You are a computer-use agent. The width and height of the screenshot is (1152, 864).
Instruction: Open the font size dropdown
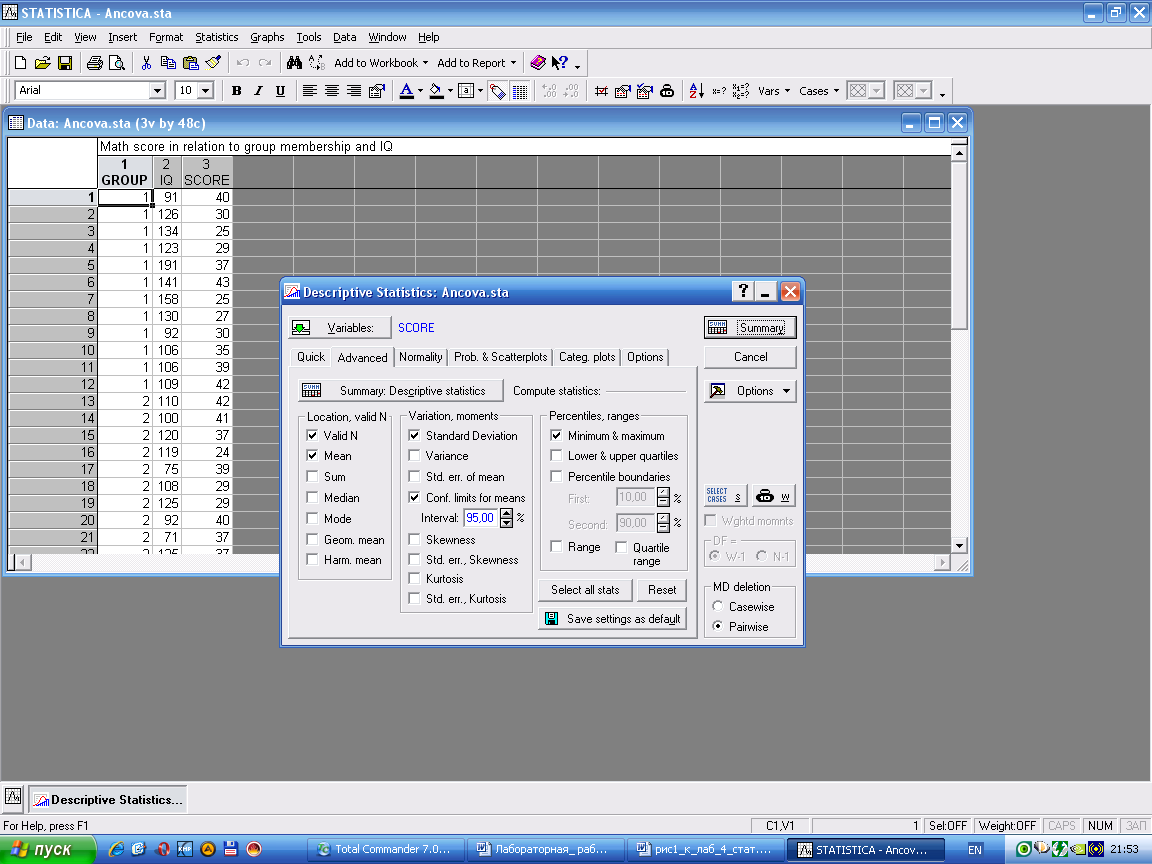click(x=206, y=91)
